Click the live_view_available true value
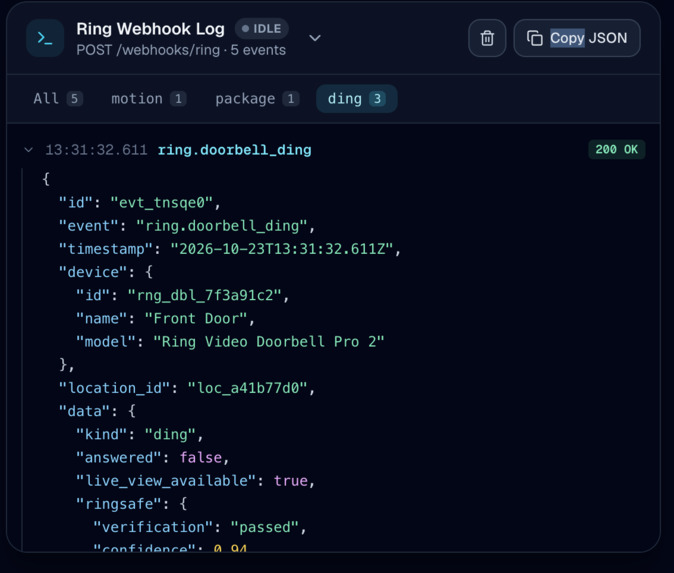 pos(291,481)
